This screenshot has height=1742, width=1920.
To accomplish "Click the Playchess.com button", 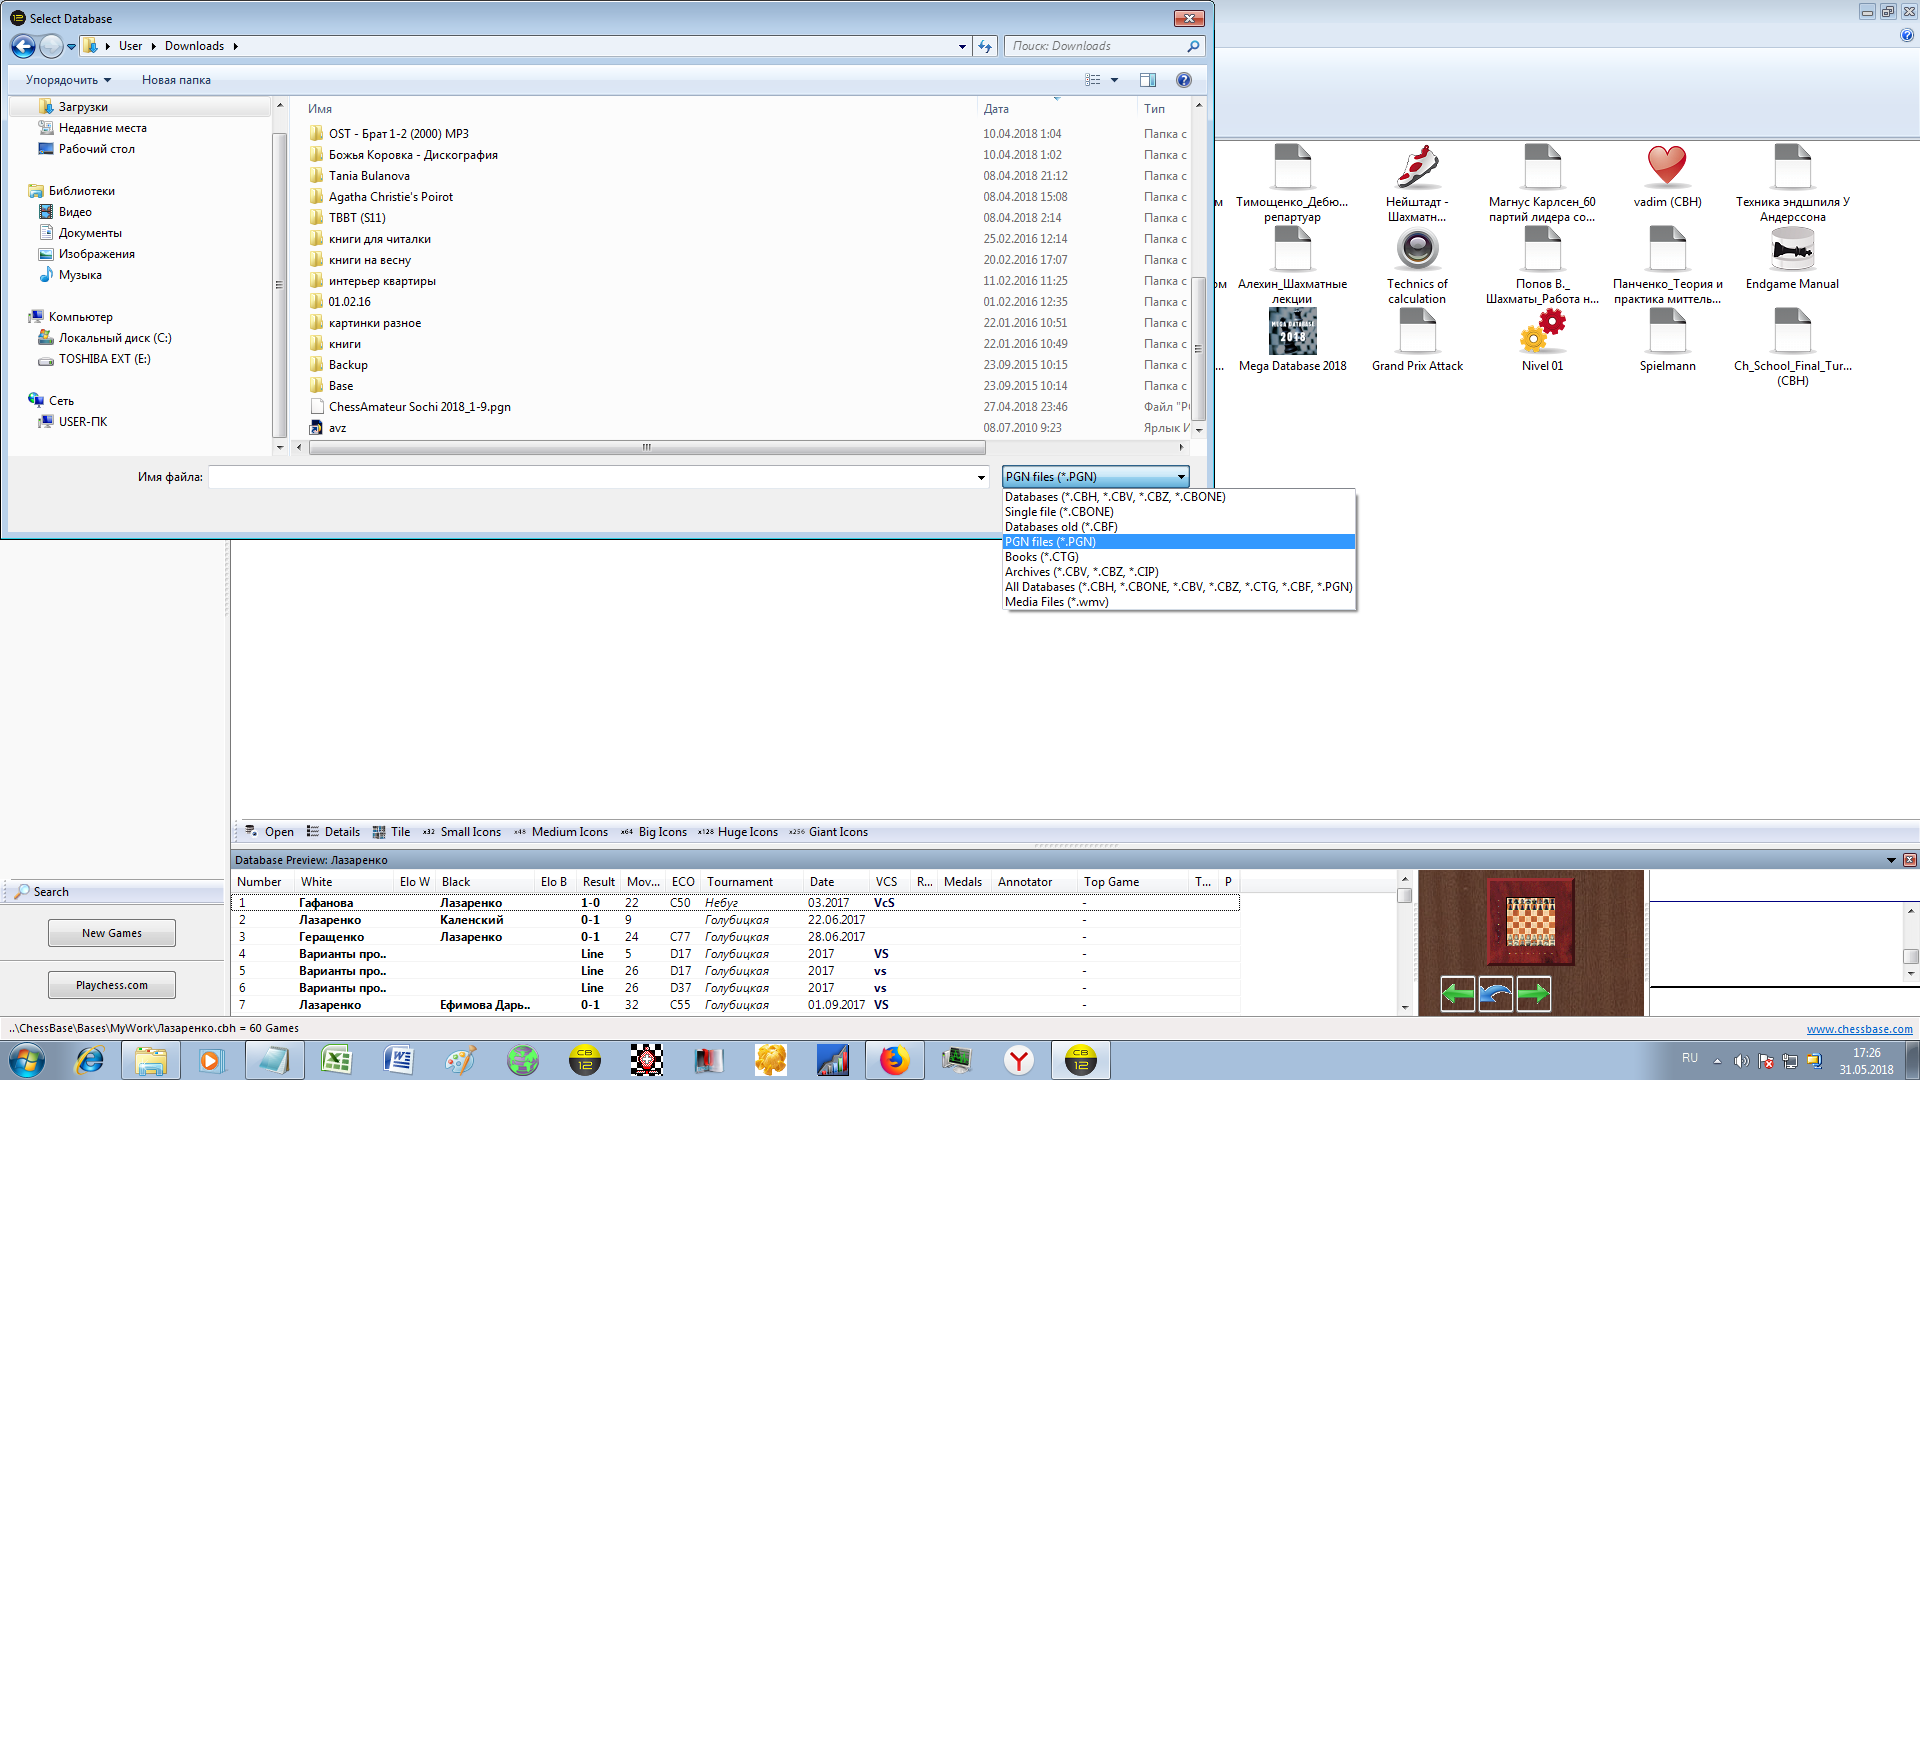I will coord(112,985).
